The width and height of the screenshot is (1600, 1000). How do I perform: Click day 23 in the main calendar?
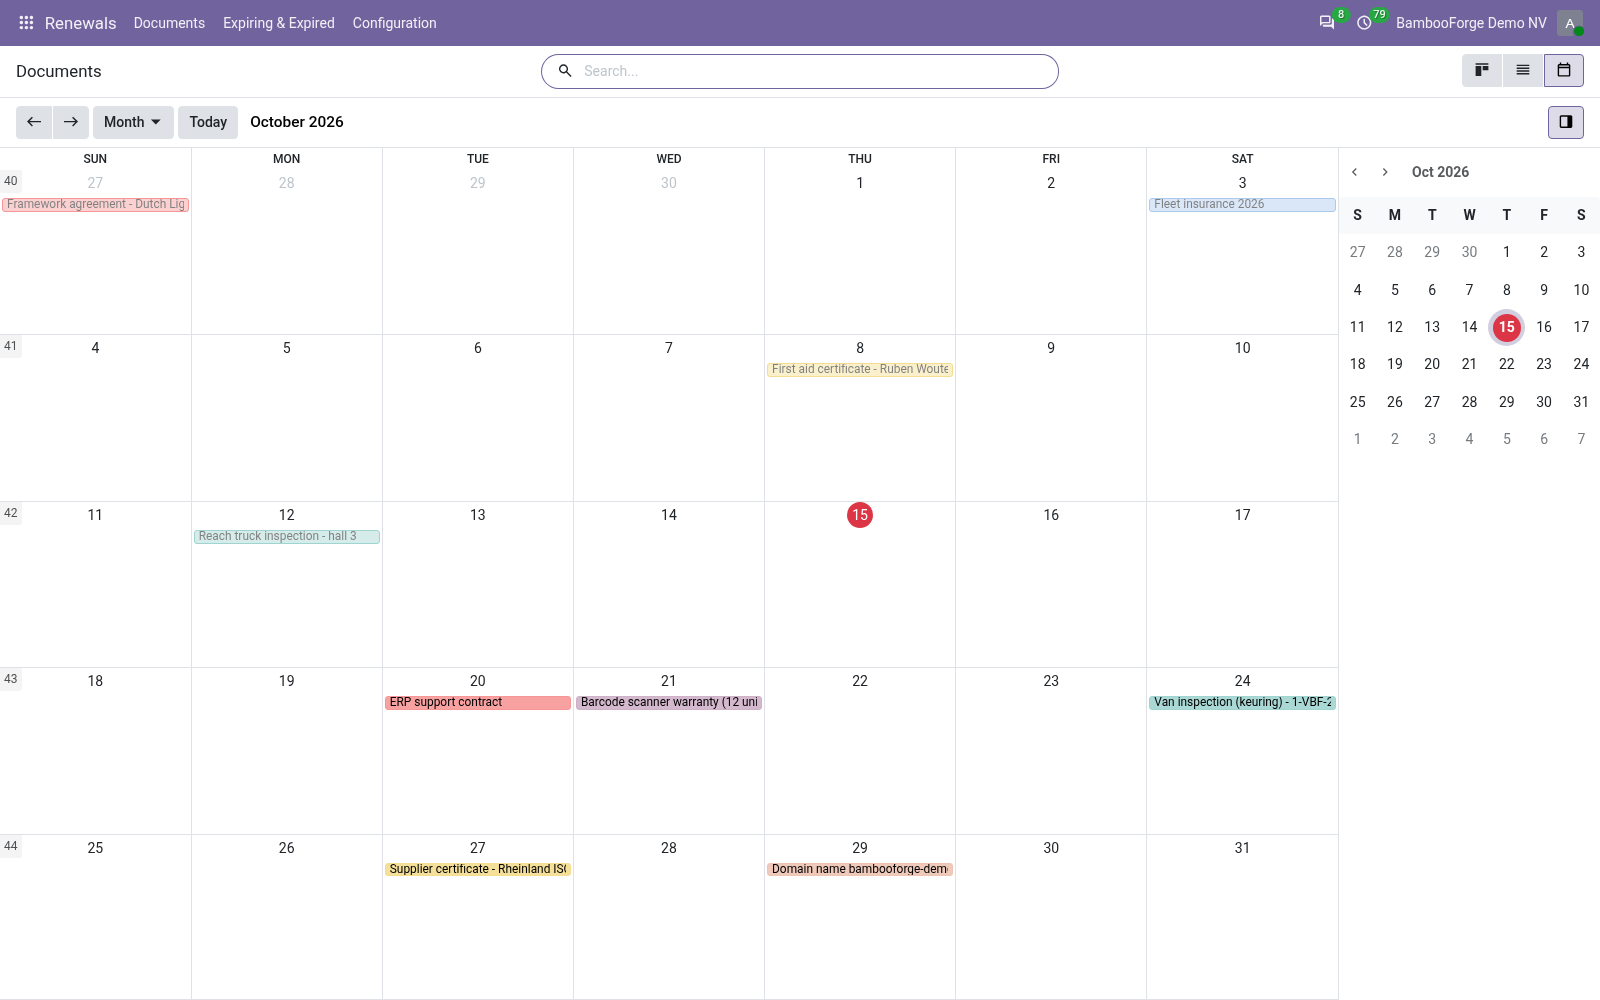pos(1051,681)
